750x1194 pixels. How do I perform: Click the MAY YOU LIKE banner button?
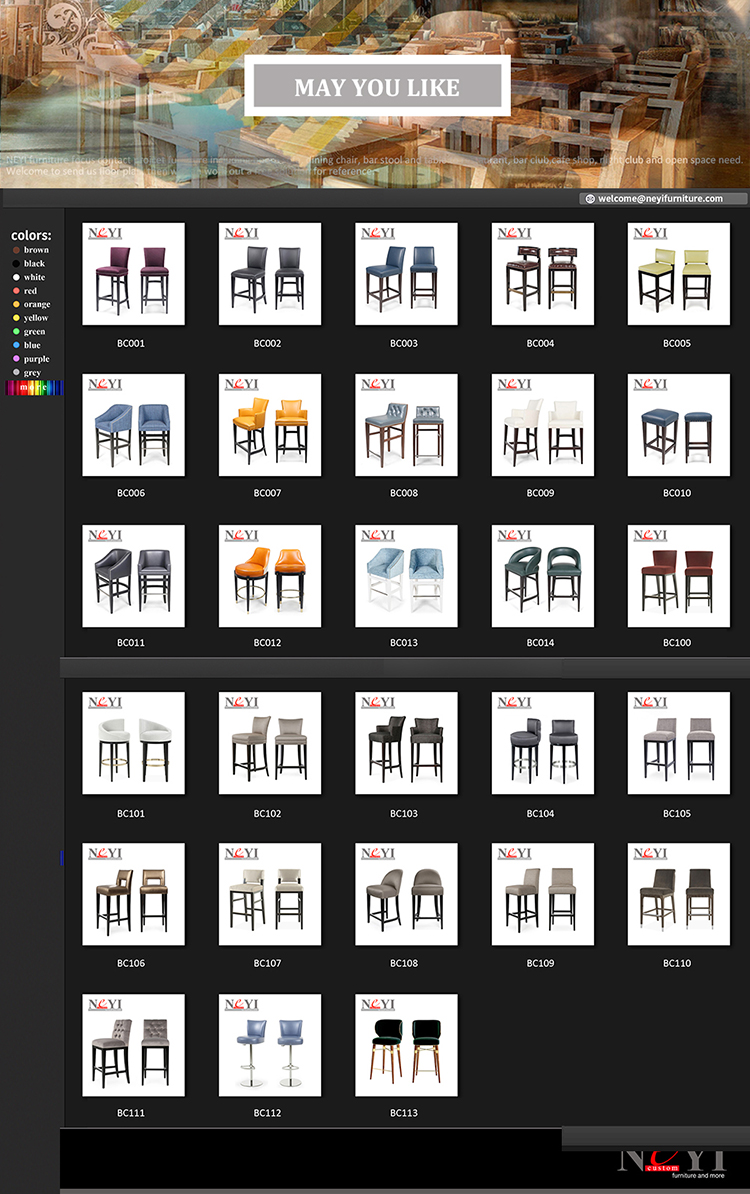[377, 87]
